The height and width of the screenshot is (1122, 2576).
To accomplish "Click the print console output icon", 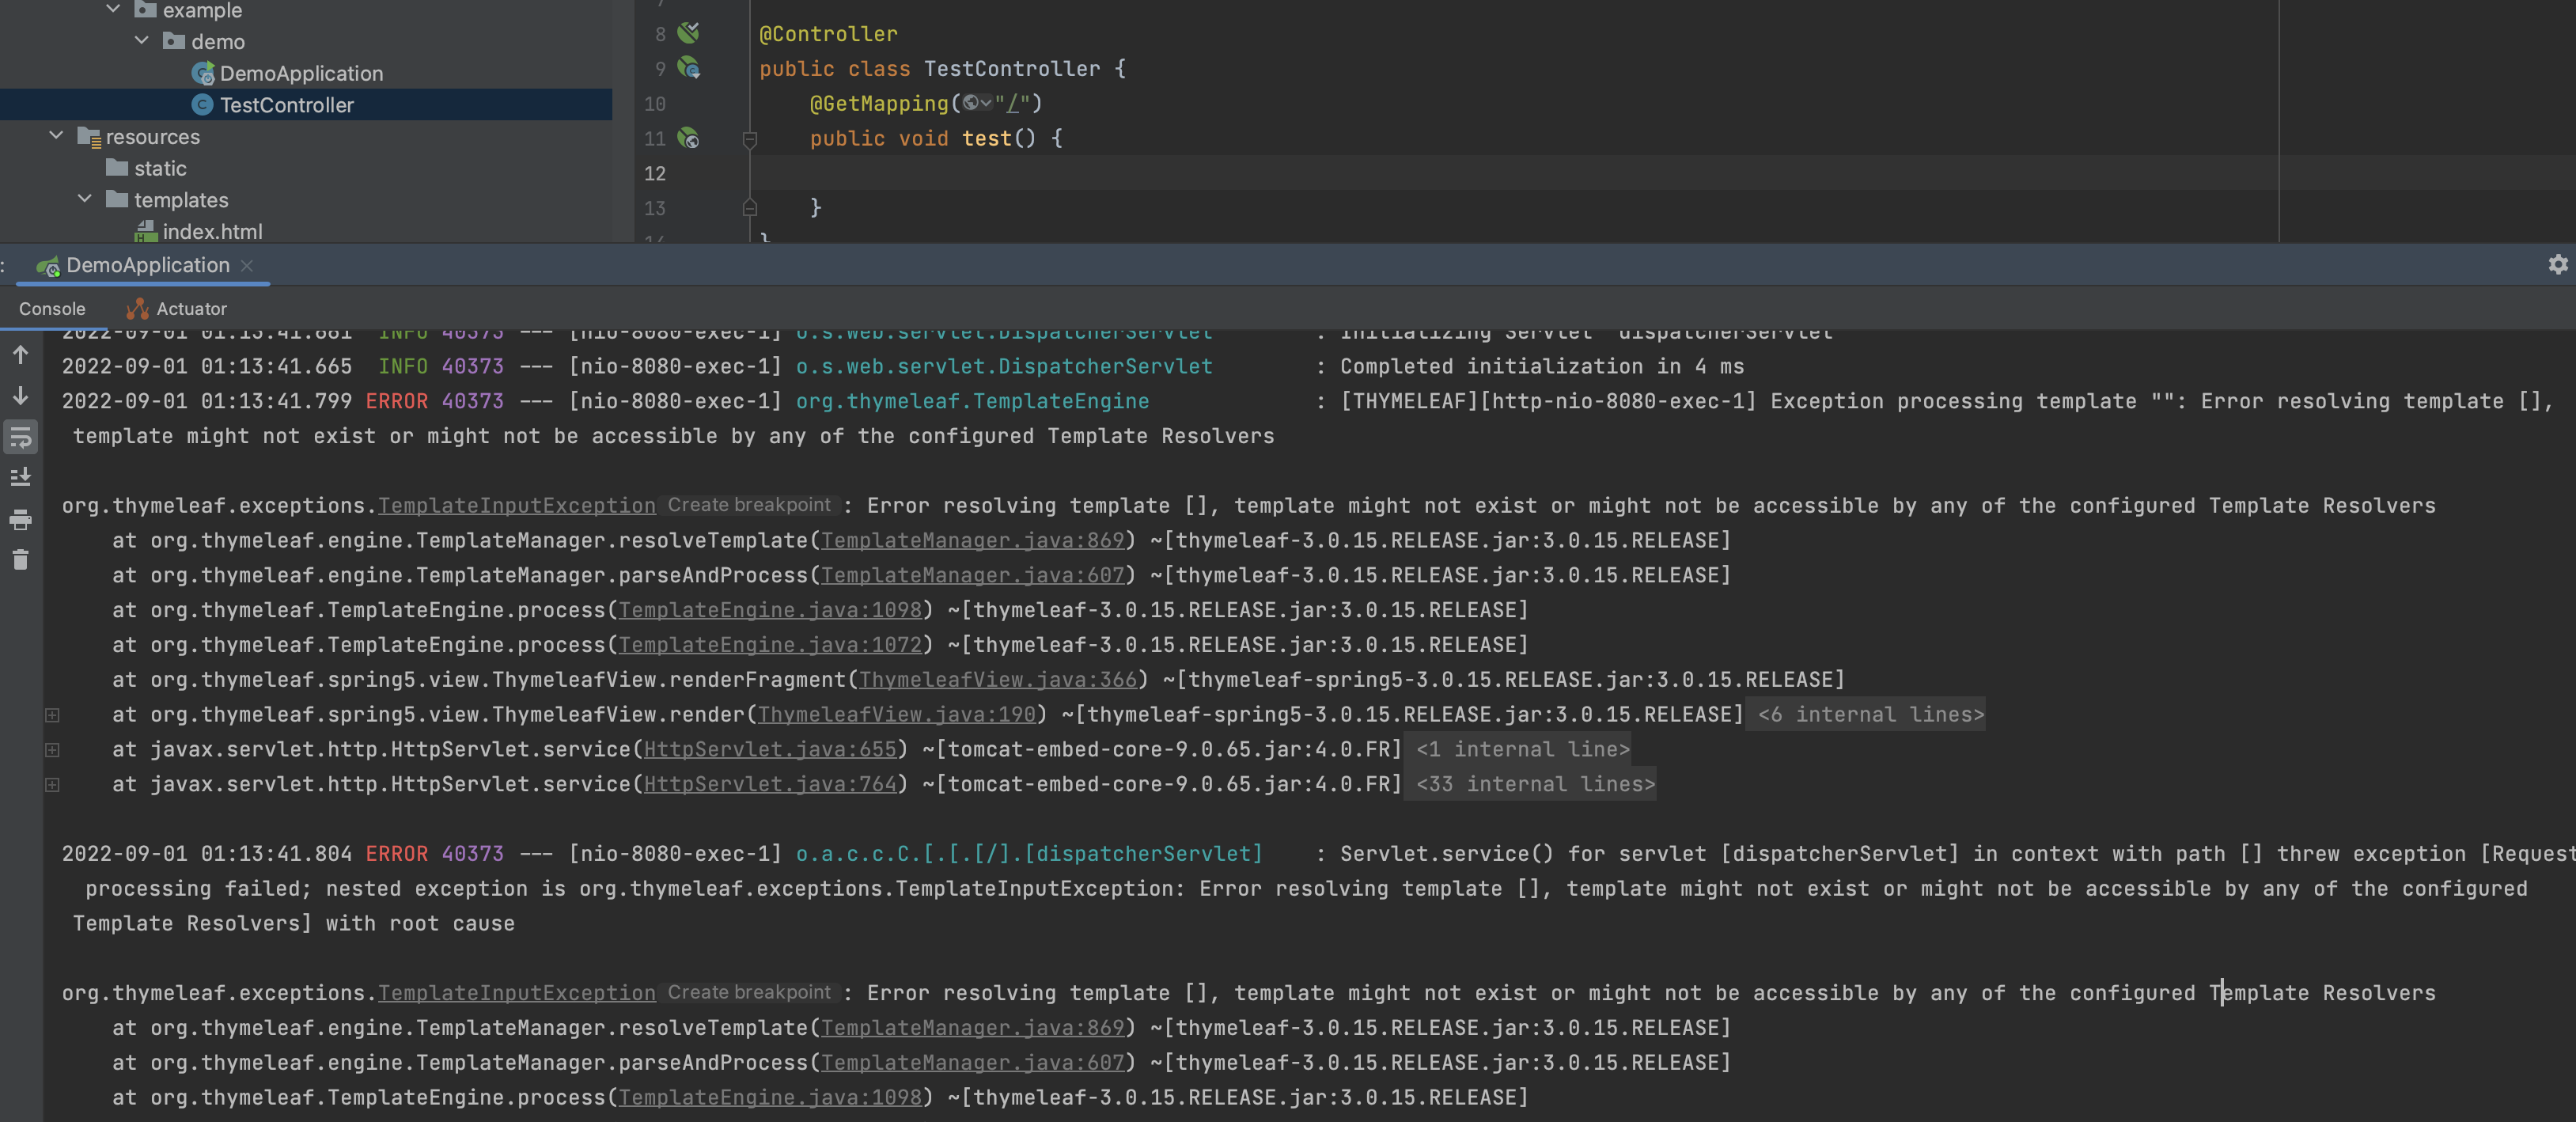I will click(20, 519).
